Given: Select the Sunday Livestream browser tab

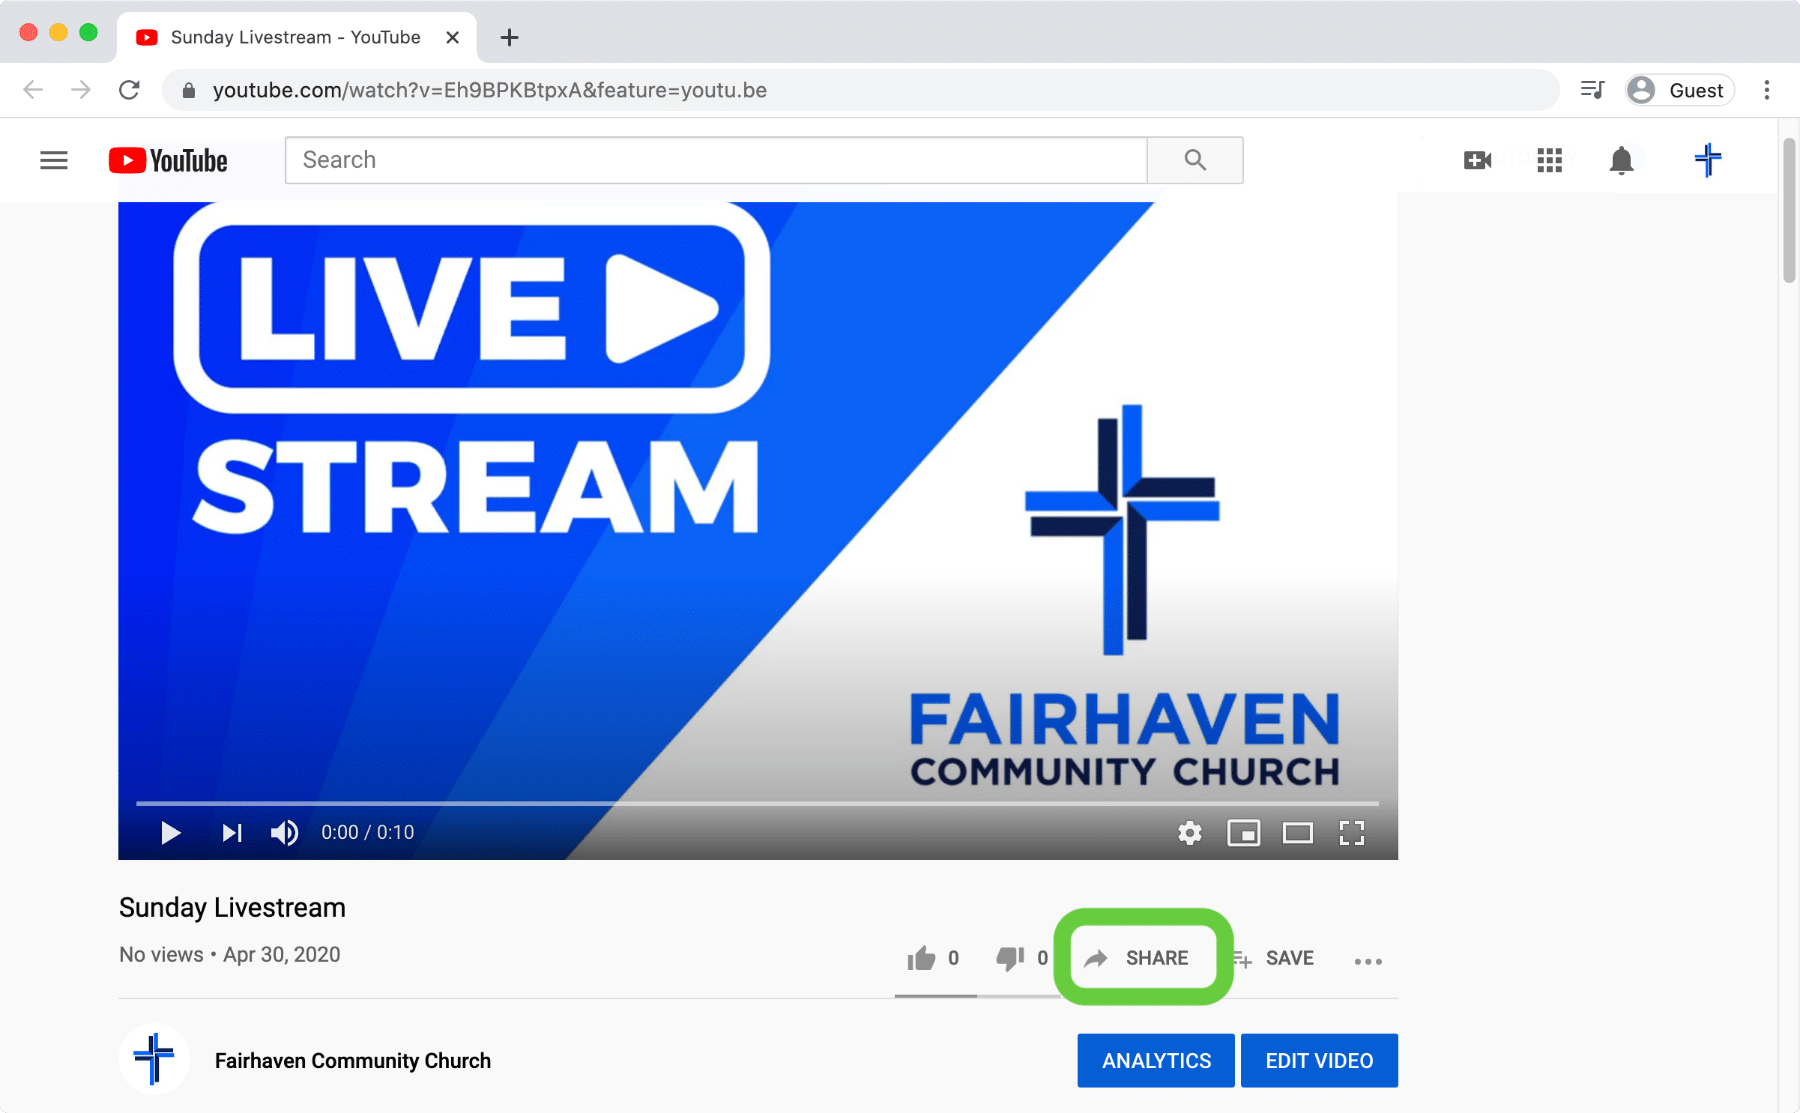Looking at the screenshot, I should (296, 38).
